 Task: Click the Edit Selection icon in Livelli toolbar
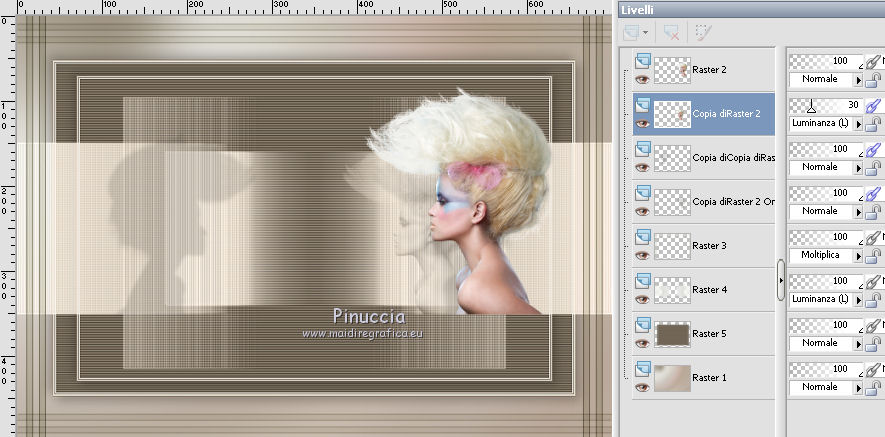point(702,32)
